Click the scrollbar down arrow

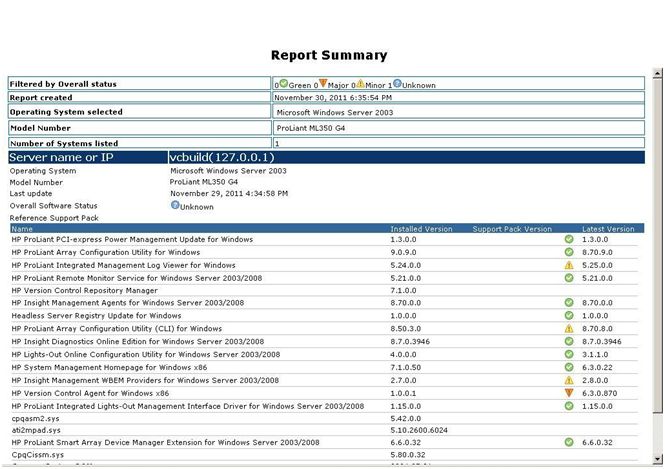657,459
